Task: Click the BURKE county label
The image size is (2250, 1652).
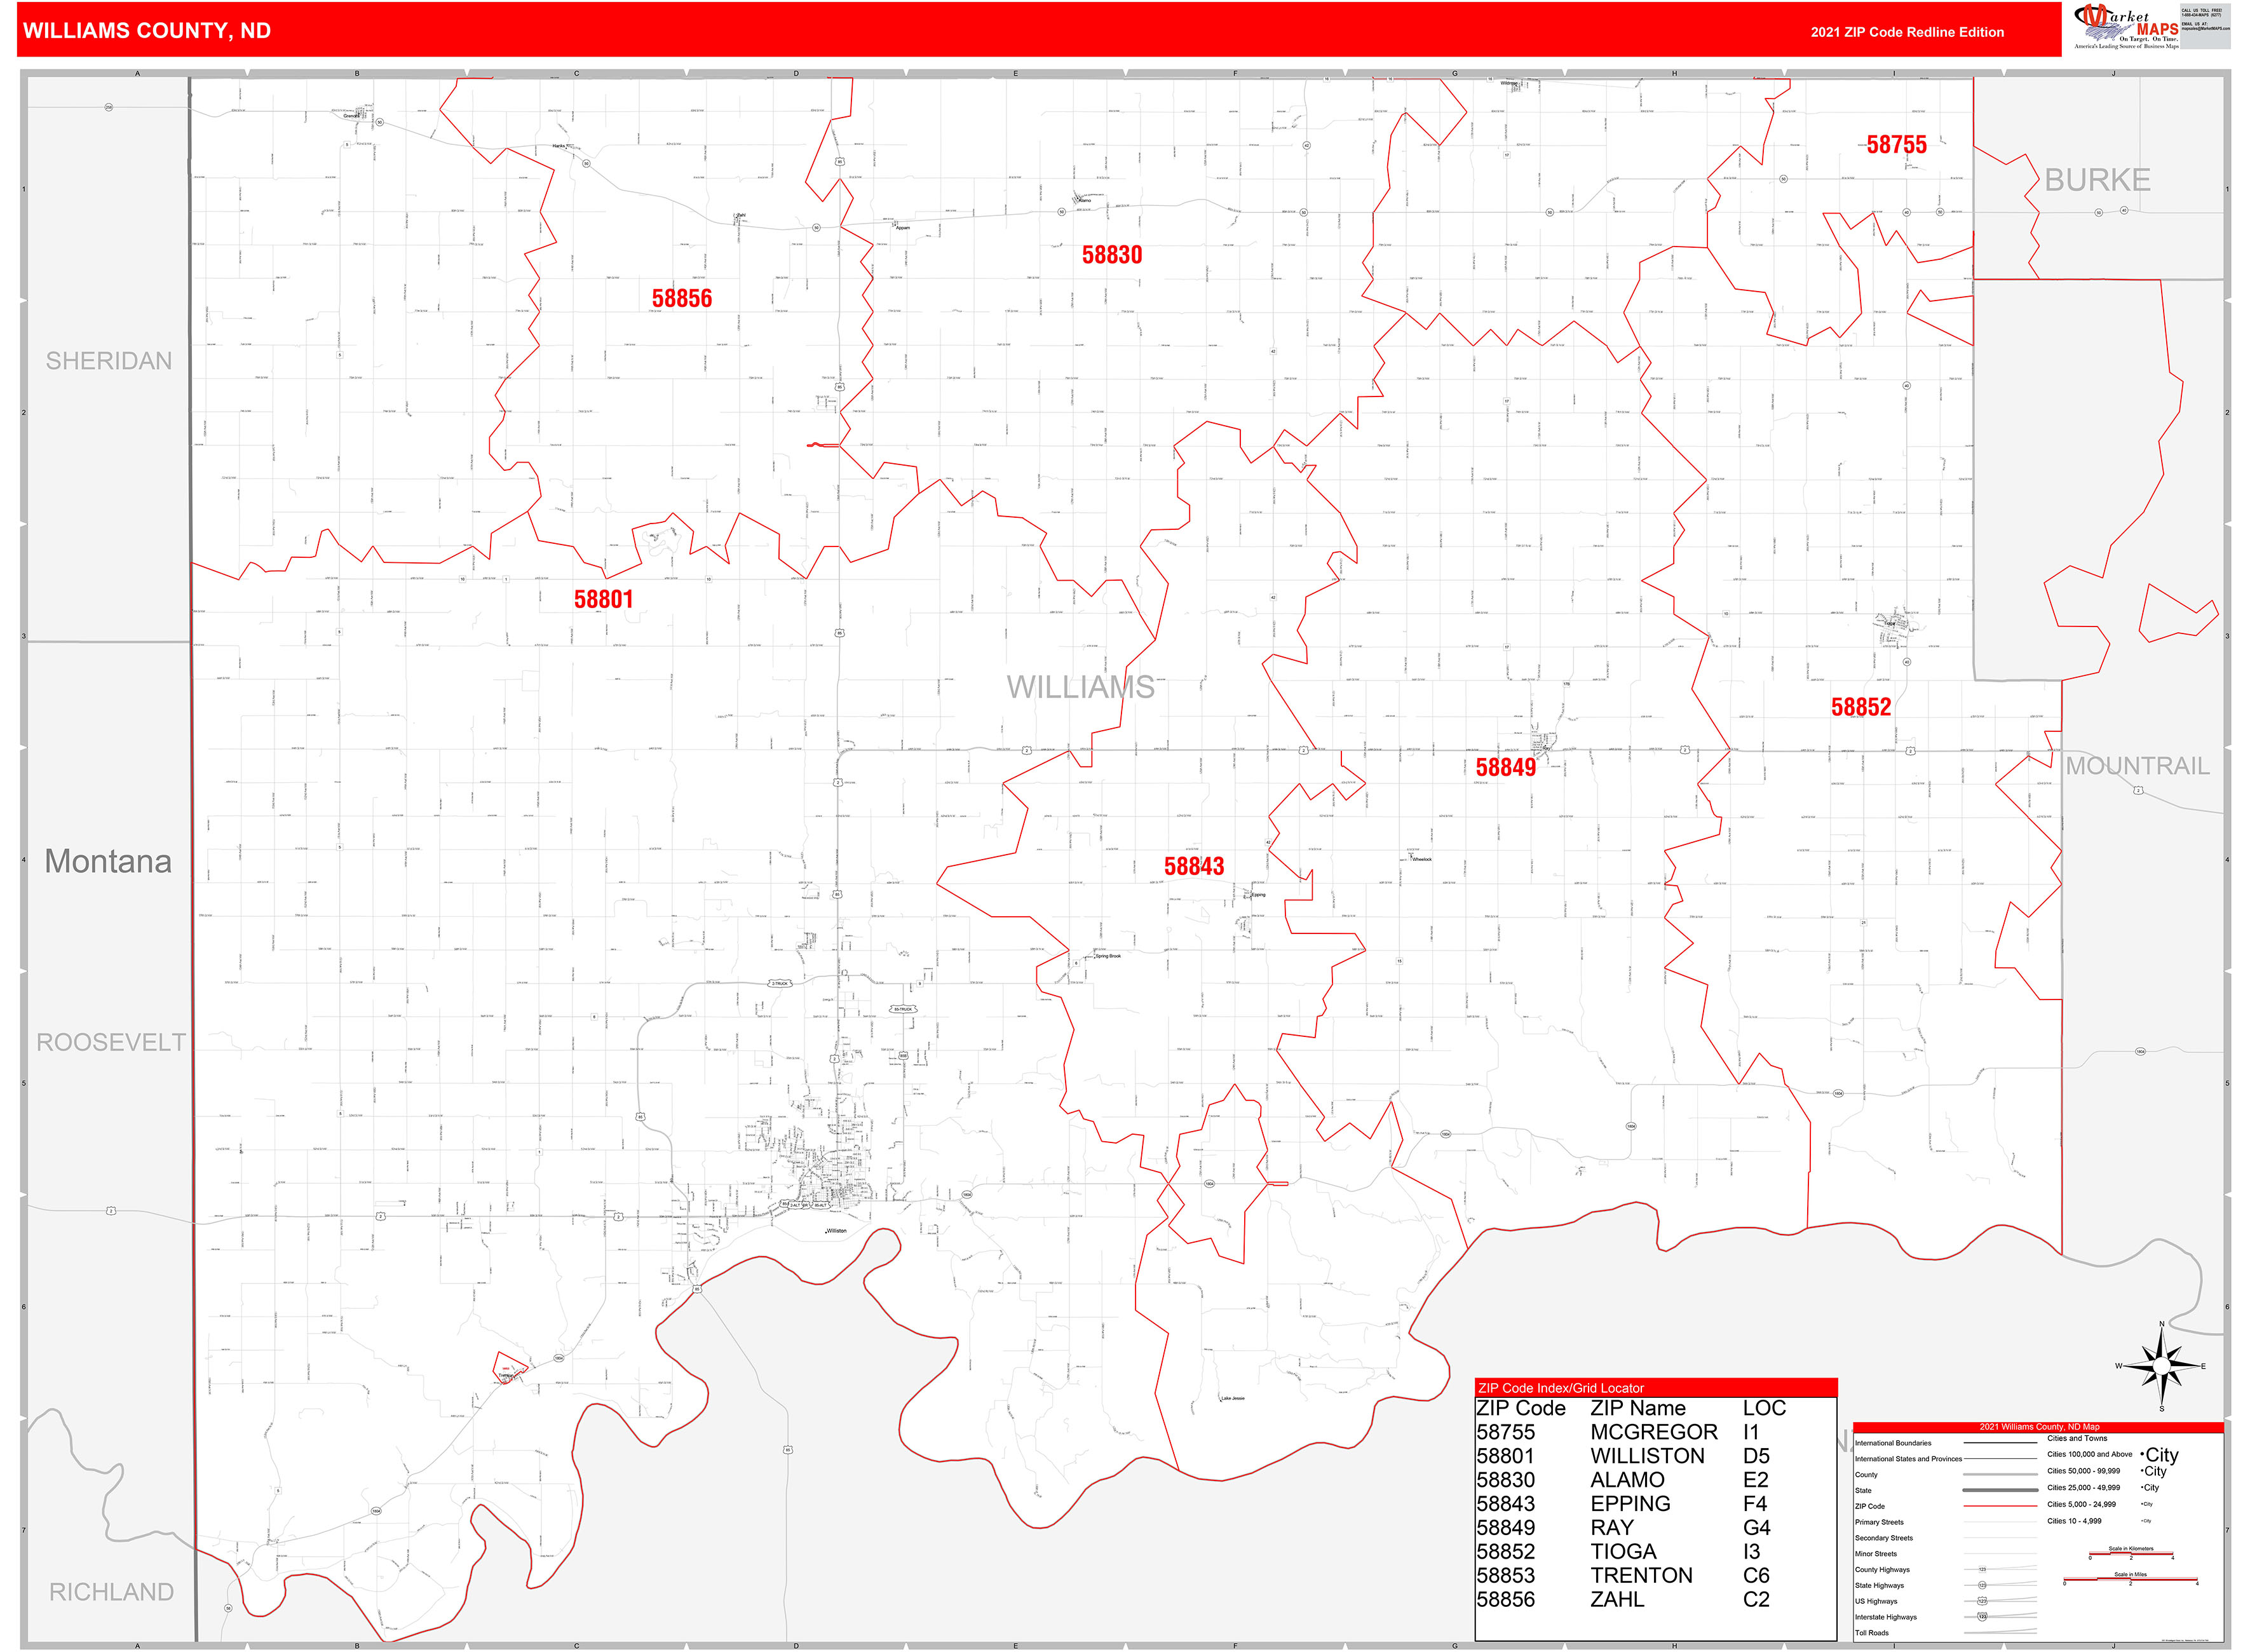Action: click(2097, 180)
